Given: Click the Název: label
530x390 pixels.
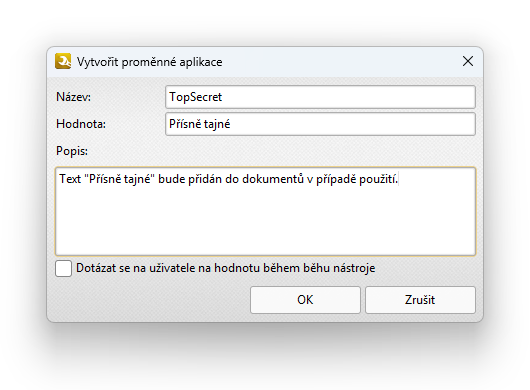Looking at the screenshot, I should coord(73,97).
